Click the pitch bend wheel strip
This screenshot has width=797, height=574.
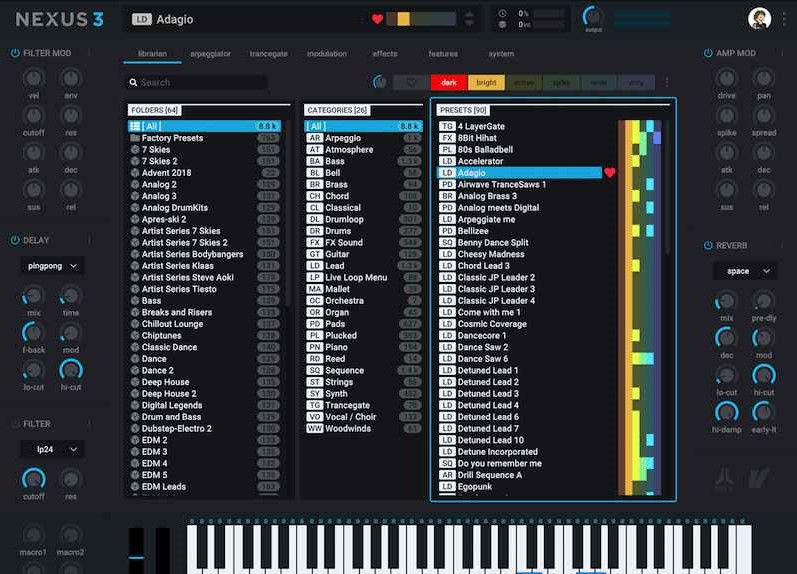tap(136, 551)
